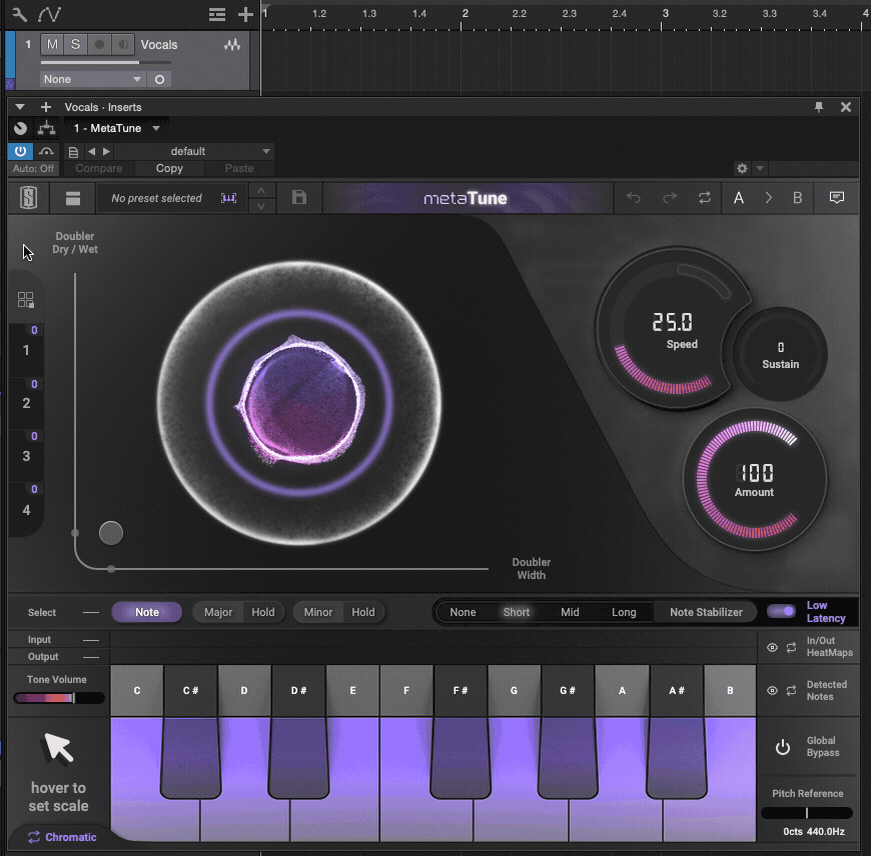This screenshot has width=871, height=856.
Task: Click the Copy preset button
Action: pos(169,168)
